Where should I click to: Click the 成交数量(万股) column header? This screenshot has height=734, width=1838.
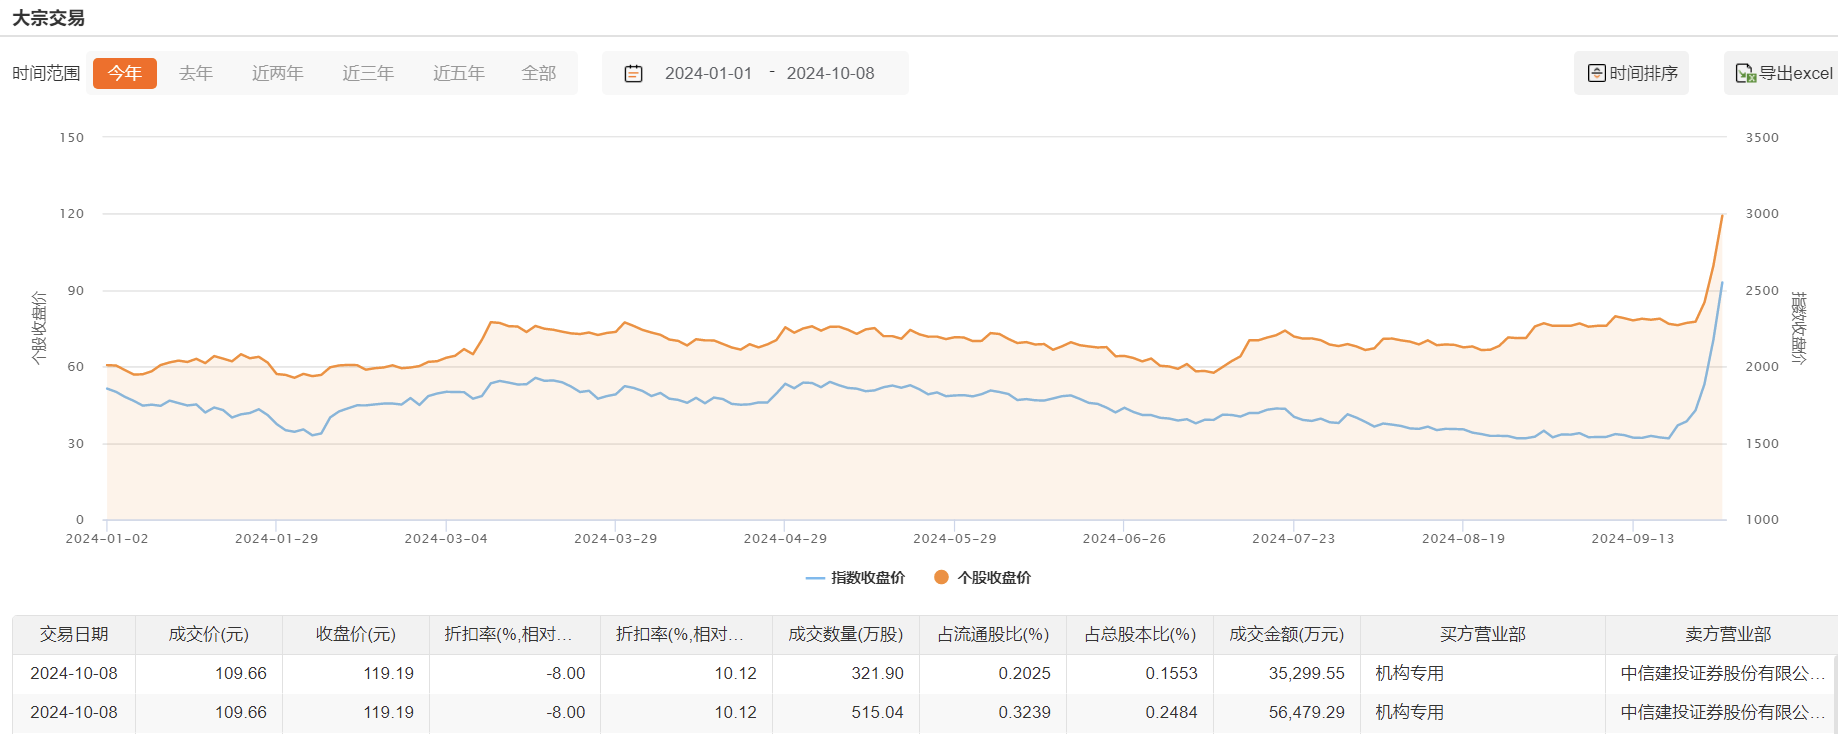[845, 635]
